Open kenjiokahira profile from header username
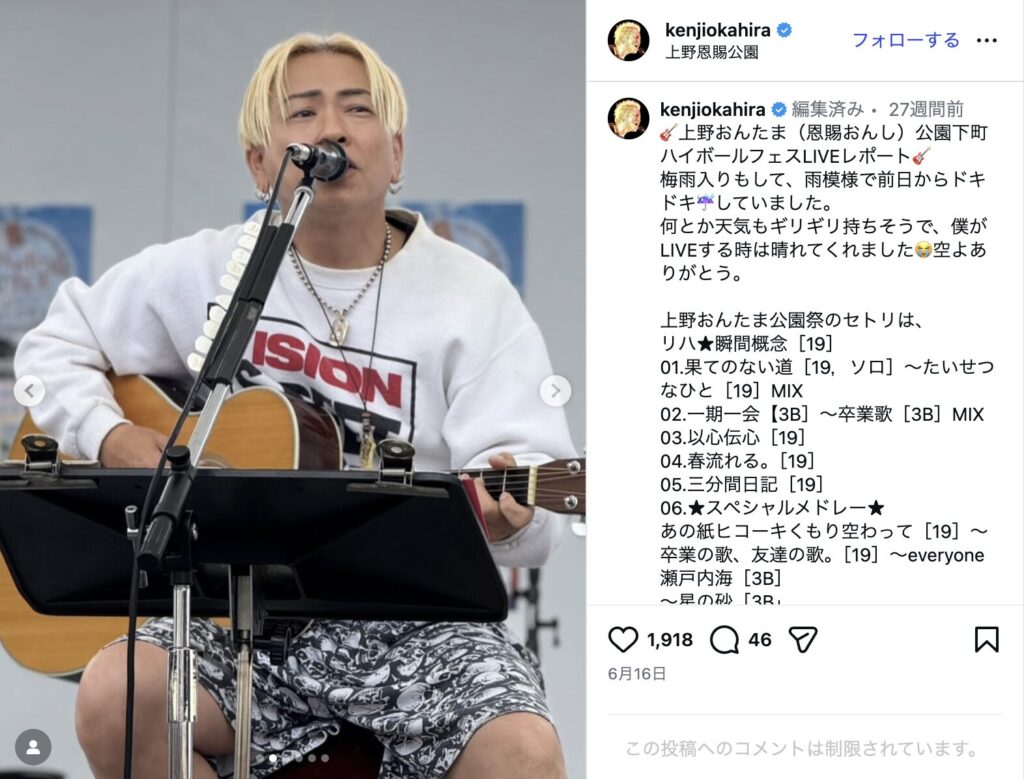This screenshot has height=779, width=1024. tap(718, 30)
